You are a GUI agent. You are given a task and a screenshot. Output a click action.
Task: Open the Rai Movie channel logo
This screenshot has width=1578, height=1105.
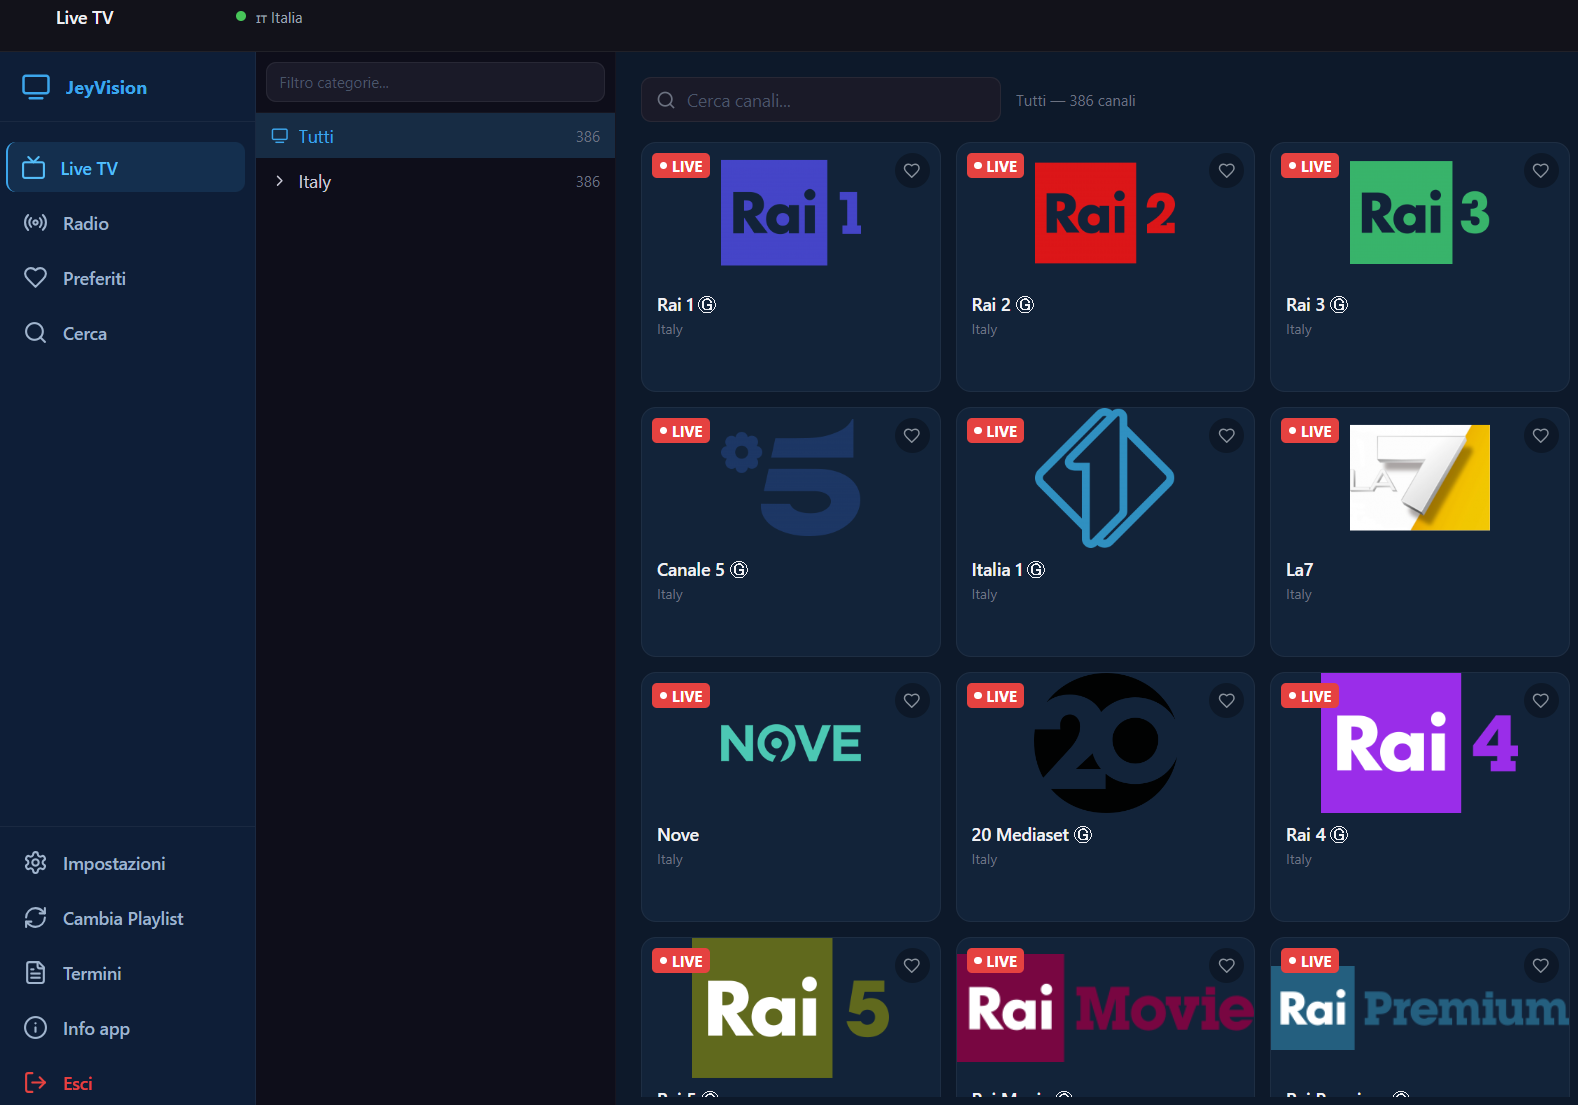coord(1105,1008)
